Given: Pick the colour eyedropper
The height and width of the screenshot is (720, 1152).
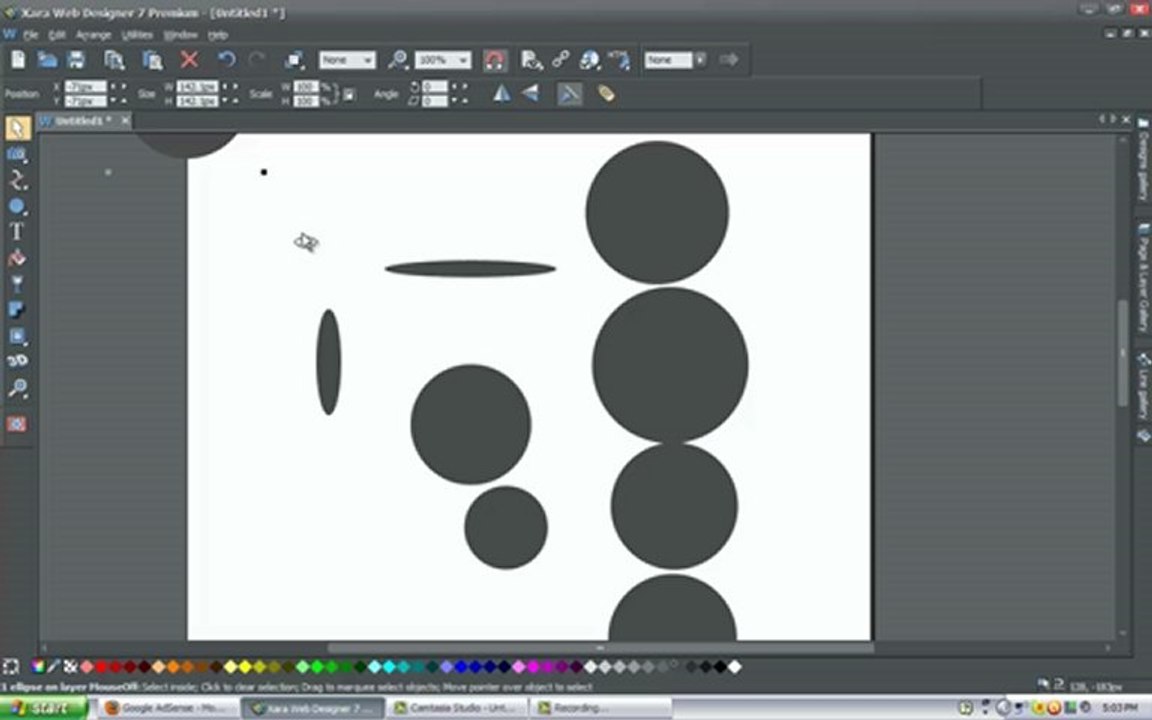Looking at the screenshot, I should tap(54, 666).
